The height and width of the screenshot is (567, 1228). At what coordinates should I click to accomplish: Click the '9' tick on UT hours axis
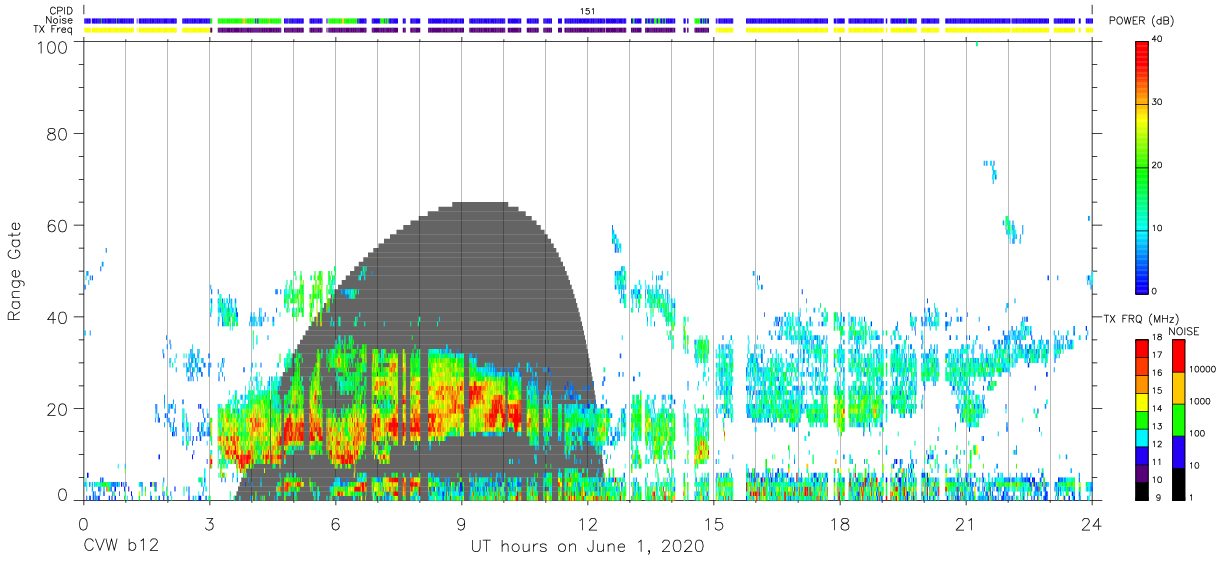[x=461, y=524]
